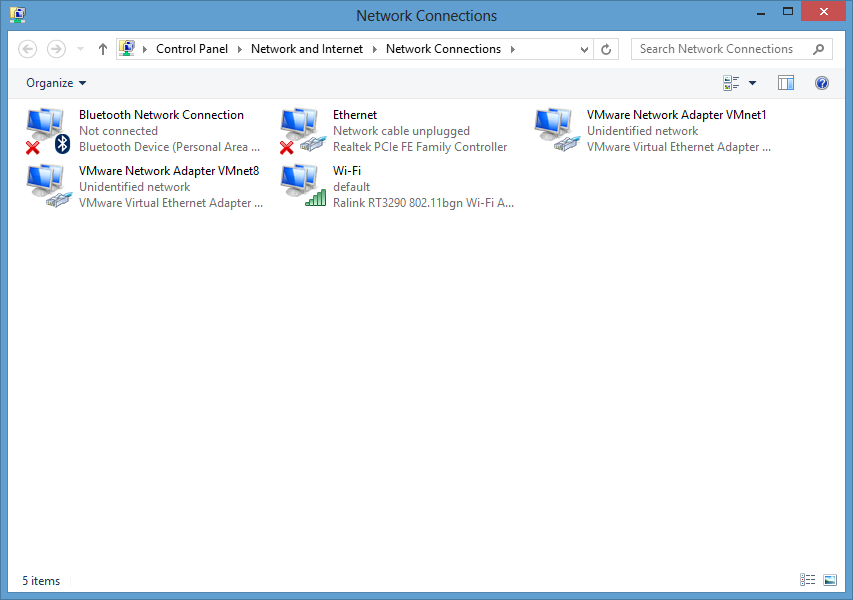Click inside the Search Network Connections box

click(x=720, y=48)
